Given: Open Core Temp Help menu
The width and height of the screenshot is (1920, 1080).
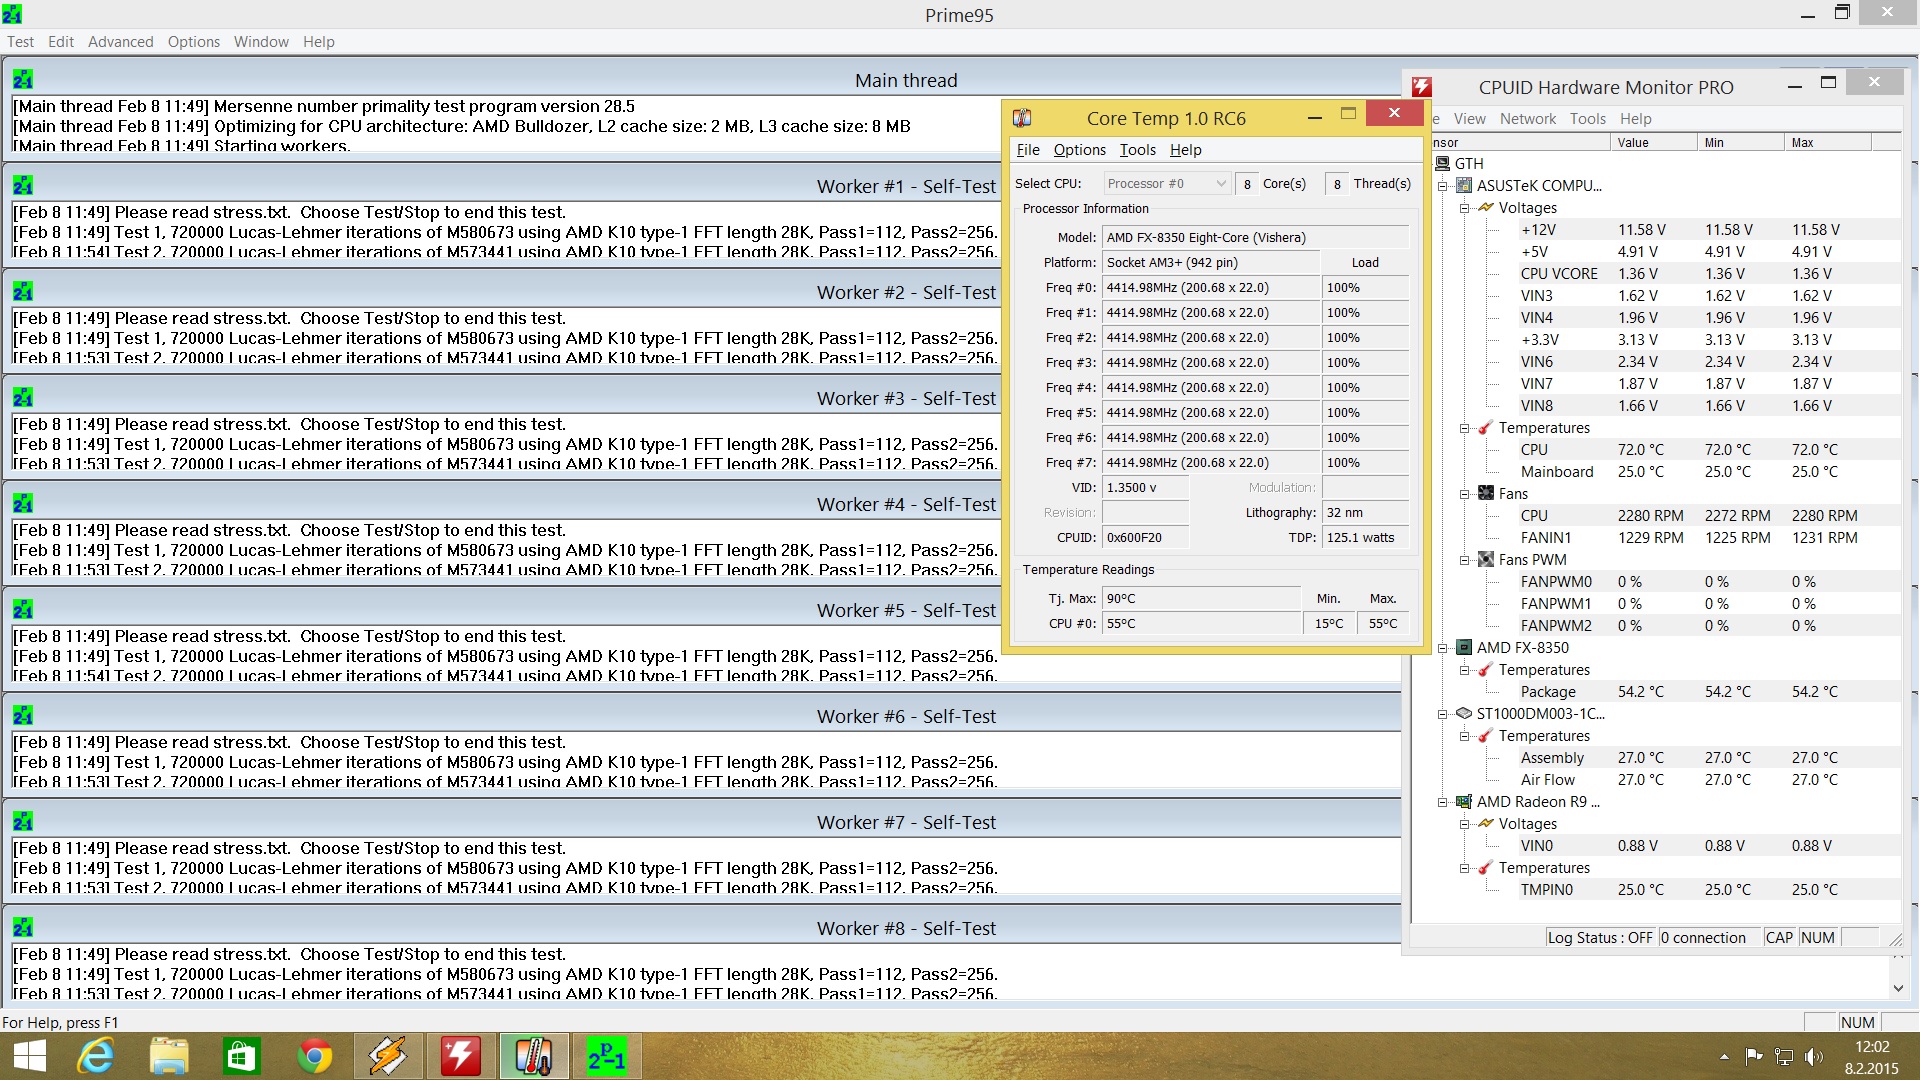Looking at the screenshot, I should 1186,150.
